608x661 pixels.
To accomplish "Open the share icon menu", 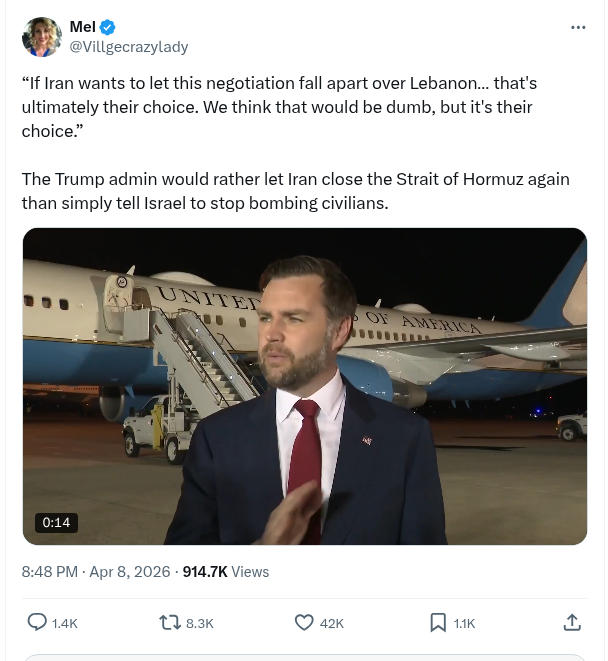I will (572, 622).
